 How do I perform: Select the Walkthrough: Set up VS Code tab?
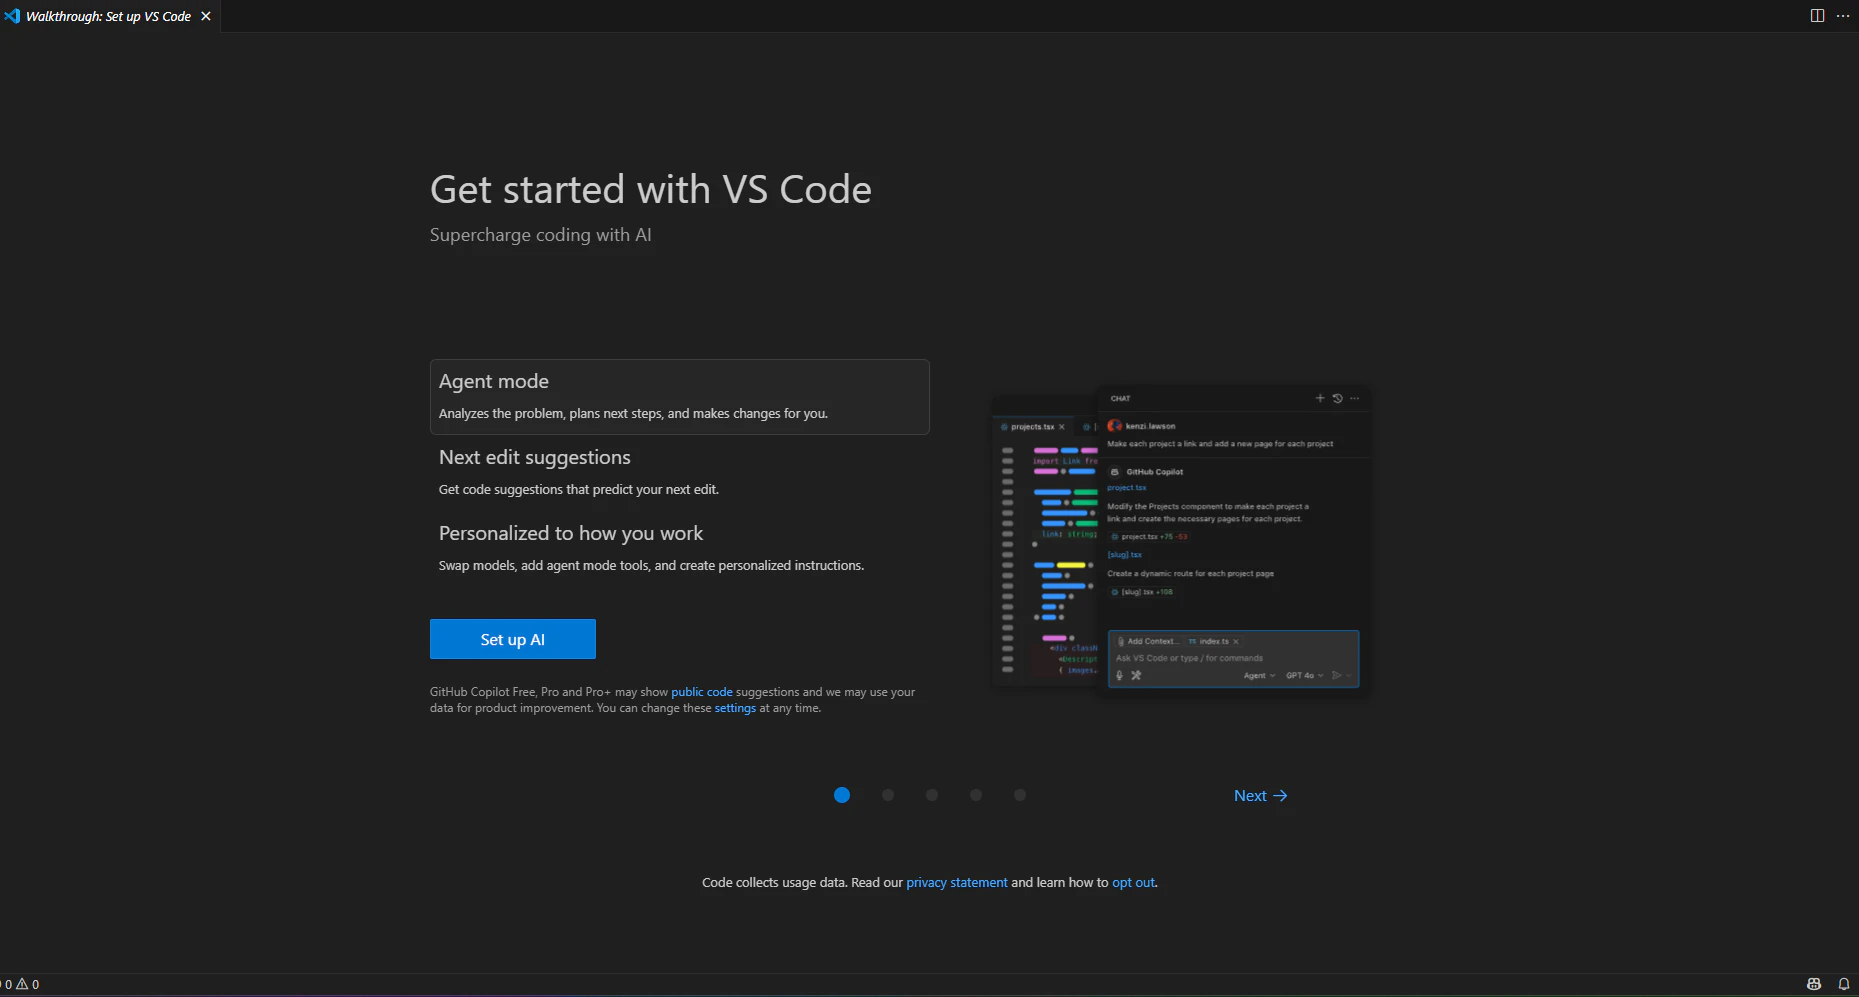[x=110, y=16]
